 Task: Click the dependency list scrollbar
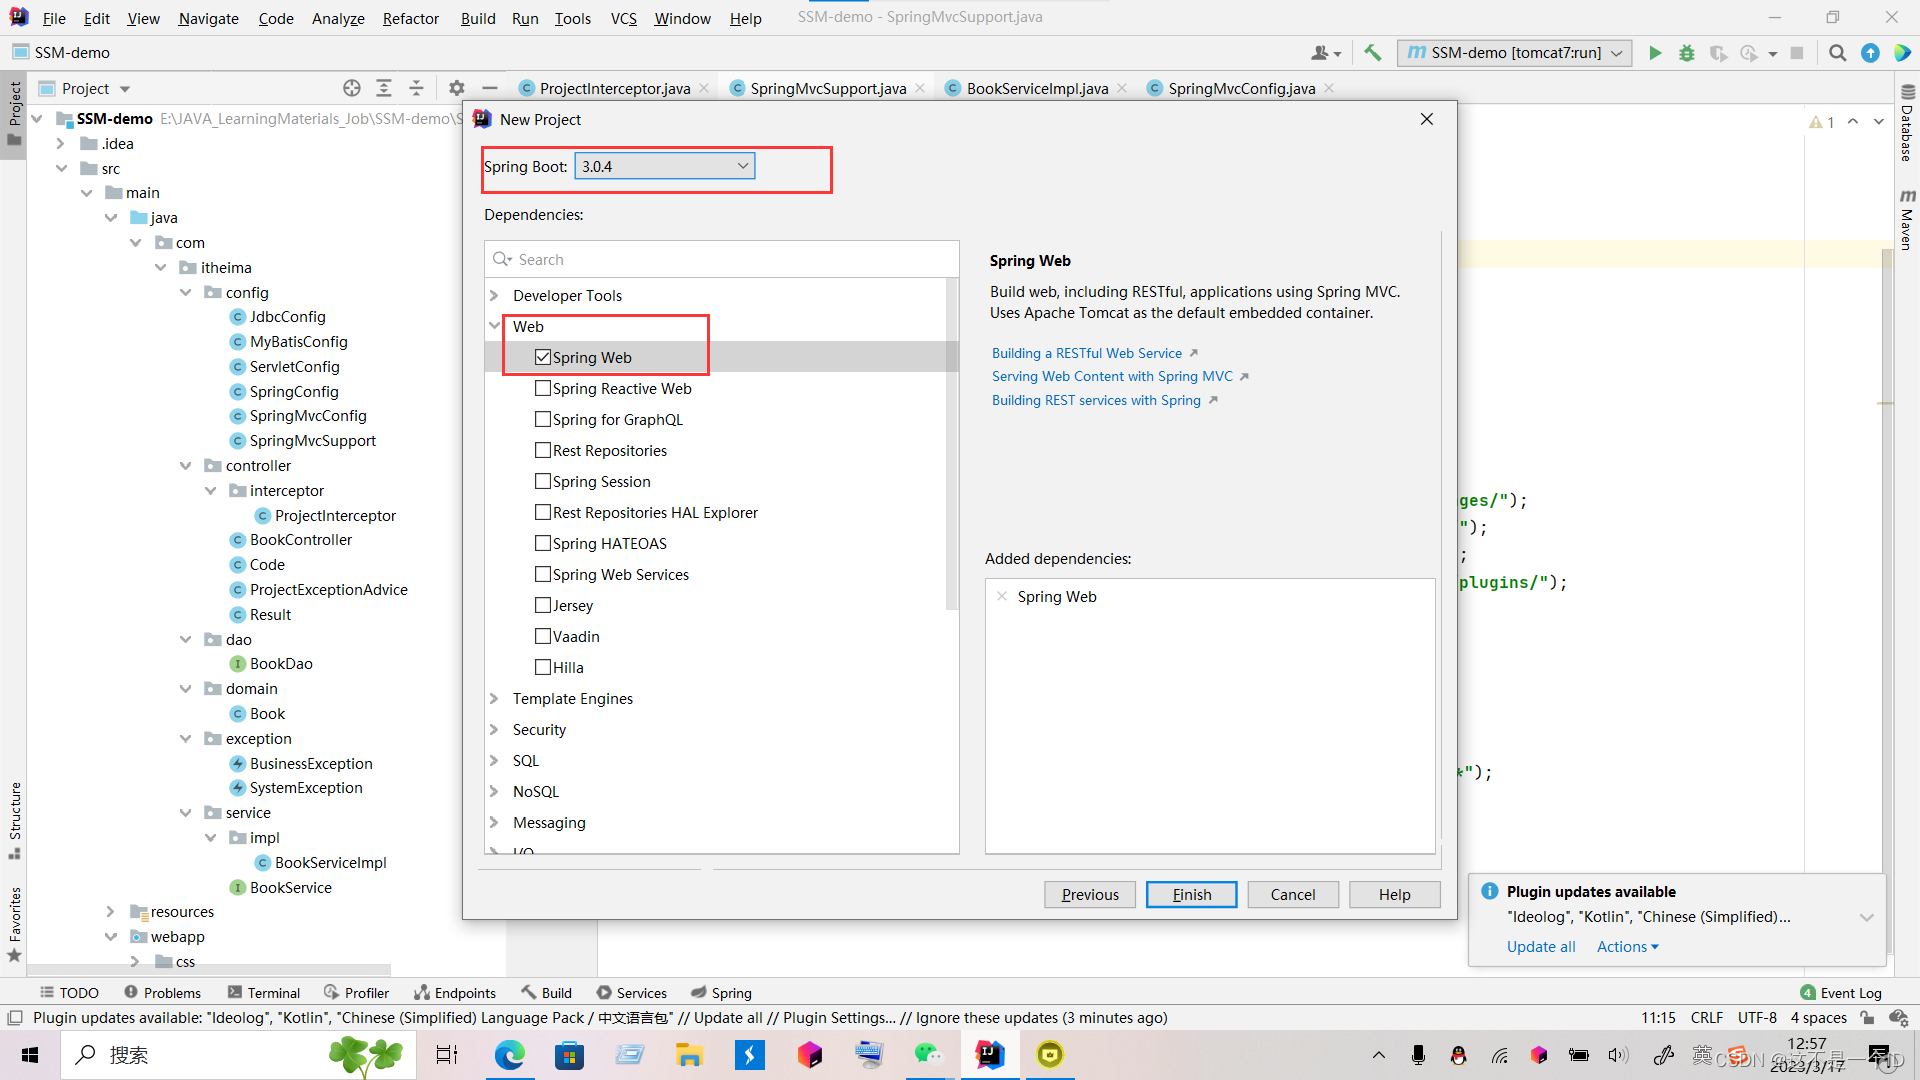[x=951, y=445]
